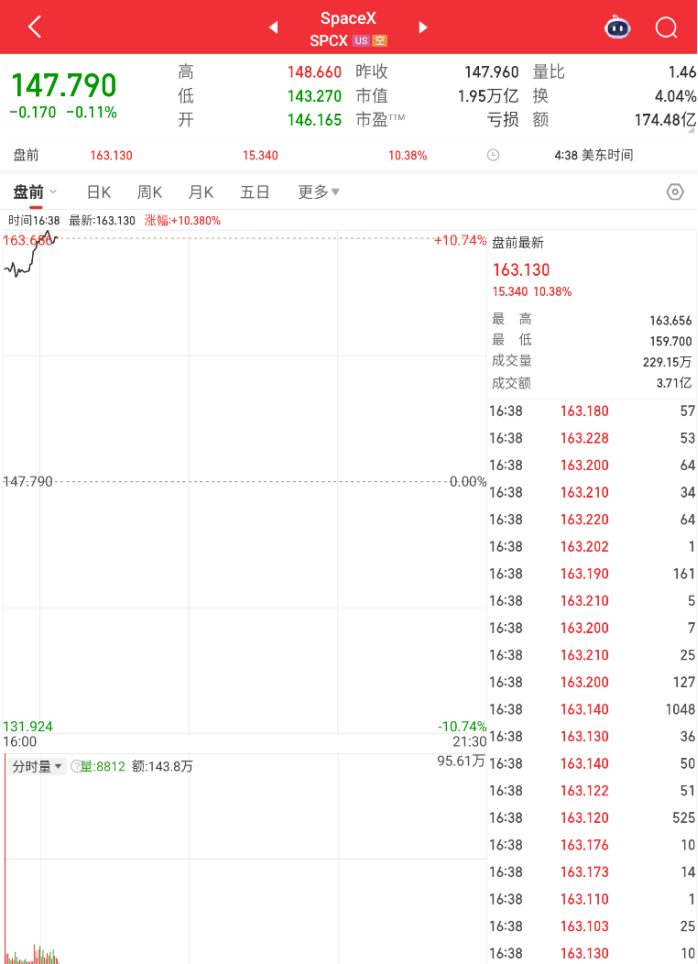Screen dimensions: 698x964
Task: Tap the price line on the intraday chart
Action: click(31, 255)
